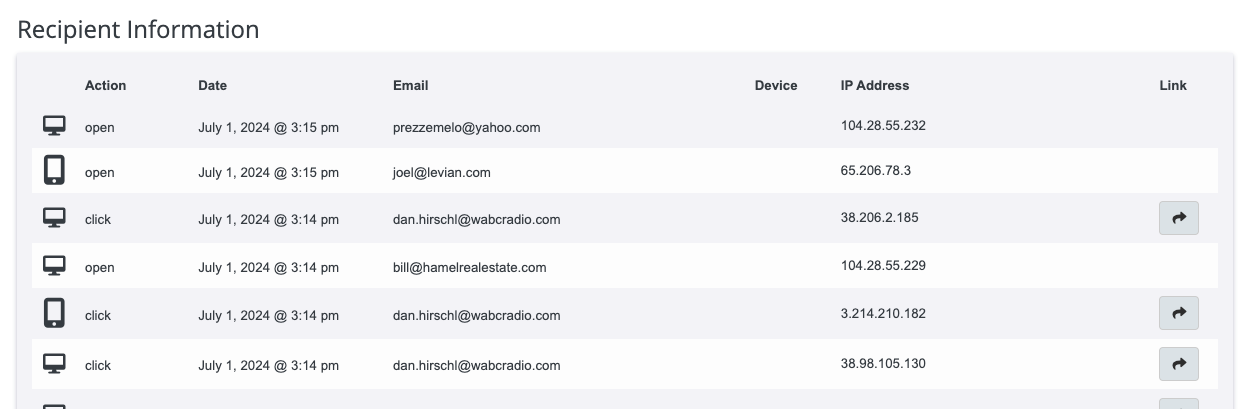Select email prezzemelo@yahoo.com
The image size is (1250, 409).
click(466, 127)
